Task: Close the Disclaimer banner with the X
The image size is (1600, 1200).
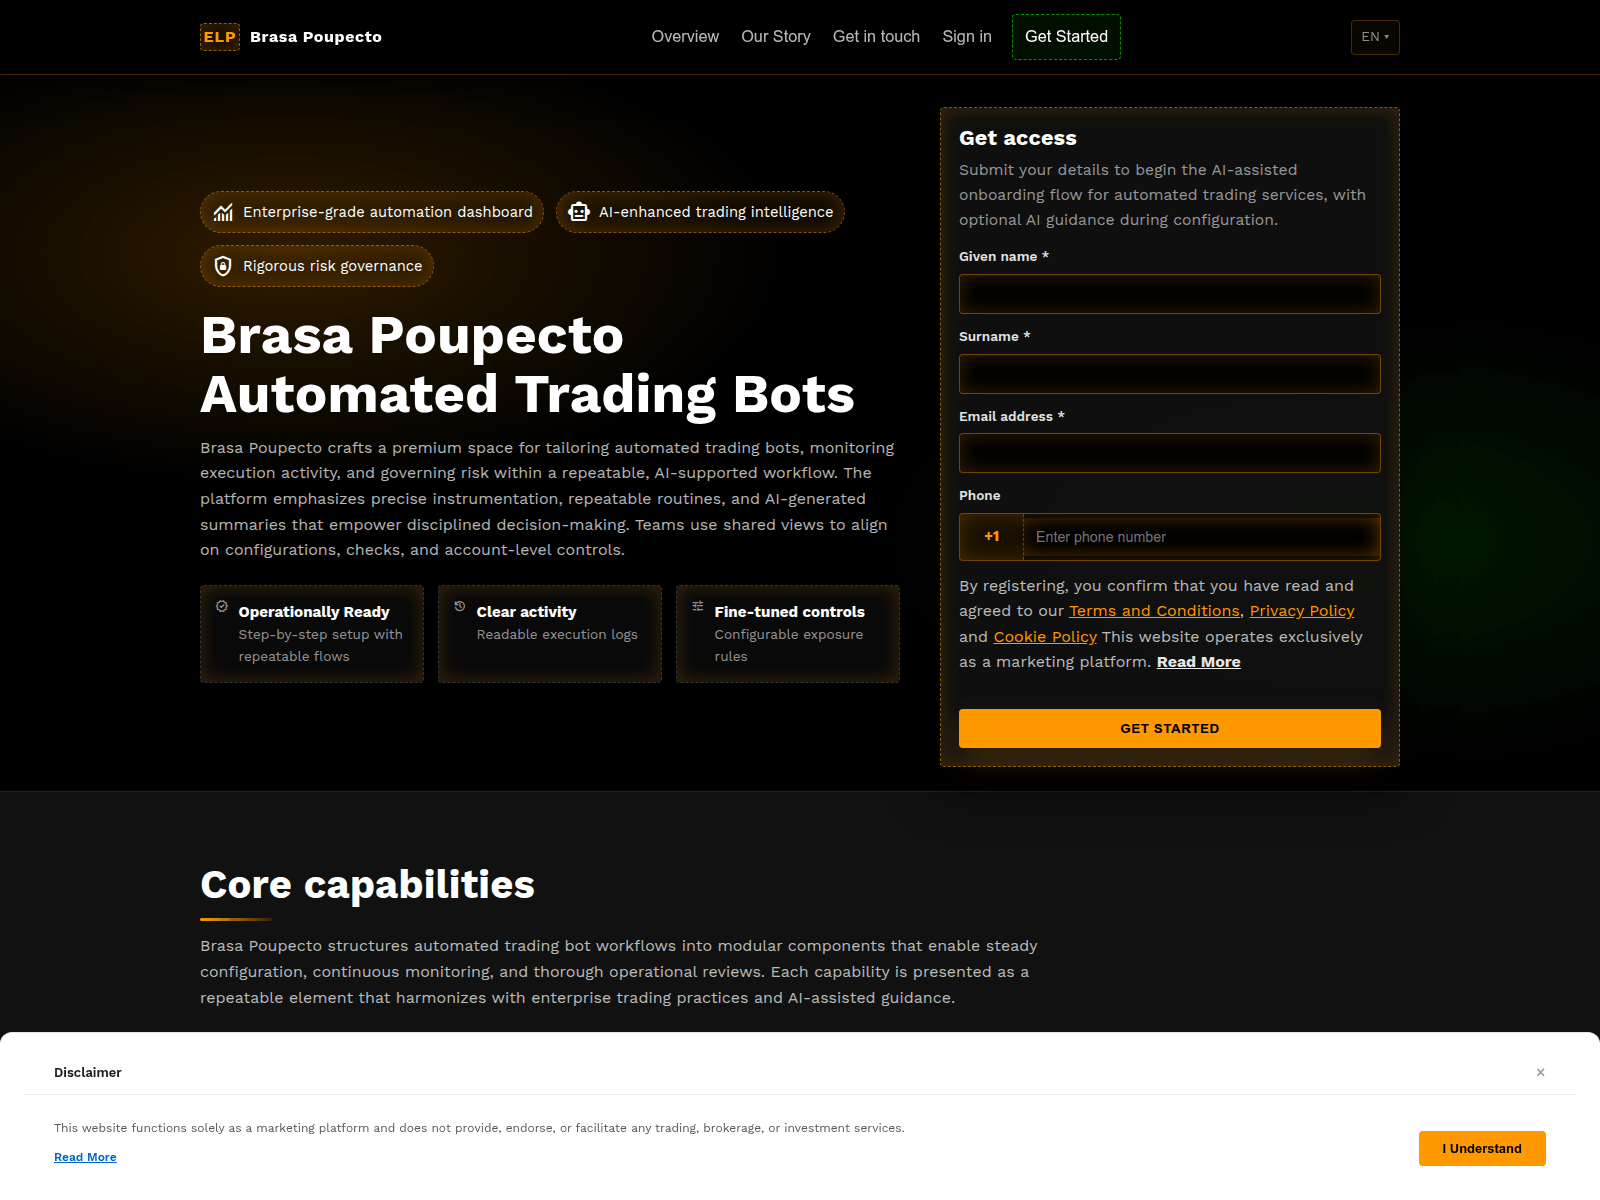Action: 1541,1072
